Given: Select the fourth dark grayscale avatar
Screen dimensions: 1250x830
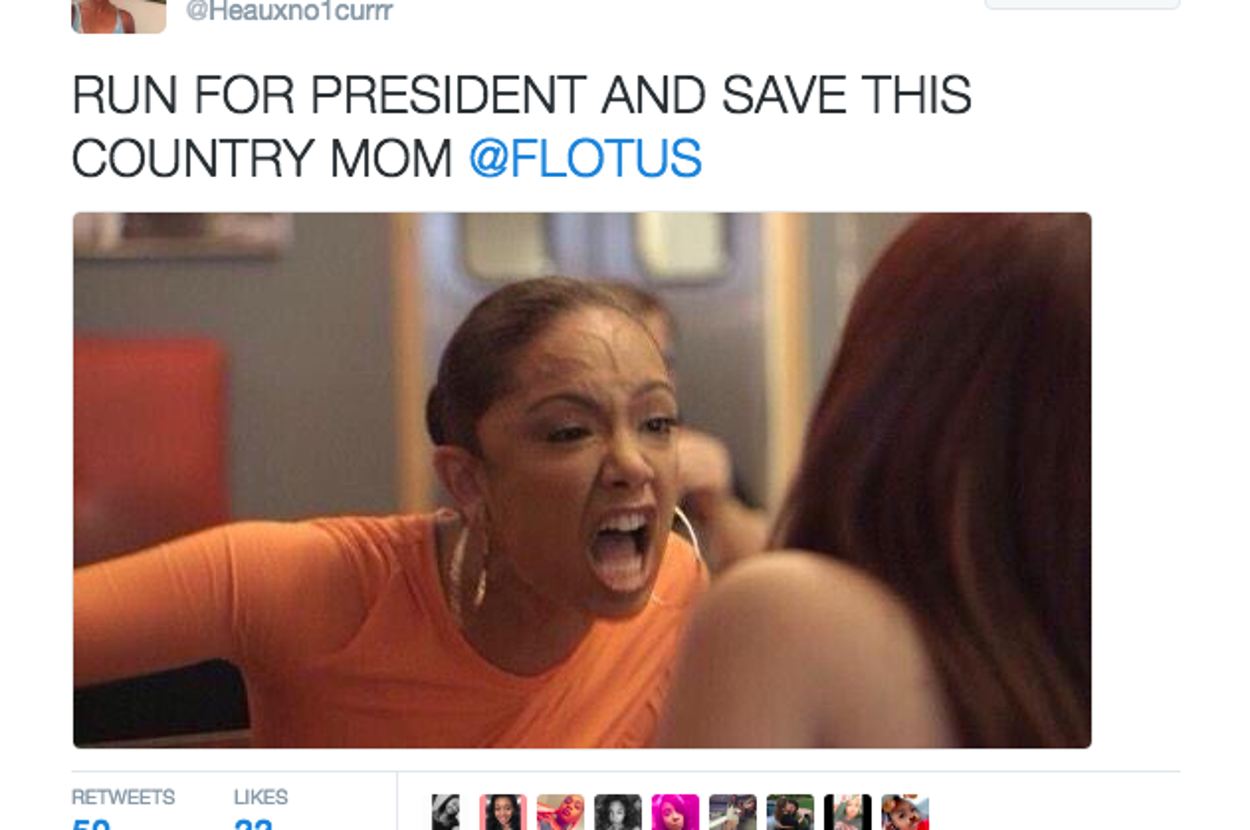Looking at the screenshot, I should tap(618, 812).
